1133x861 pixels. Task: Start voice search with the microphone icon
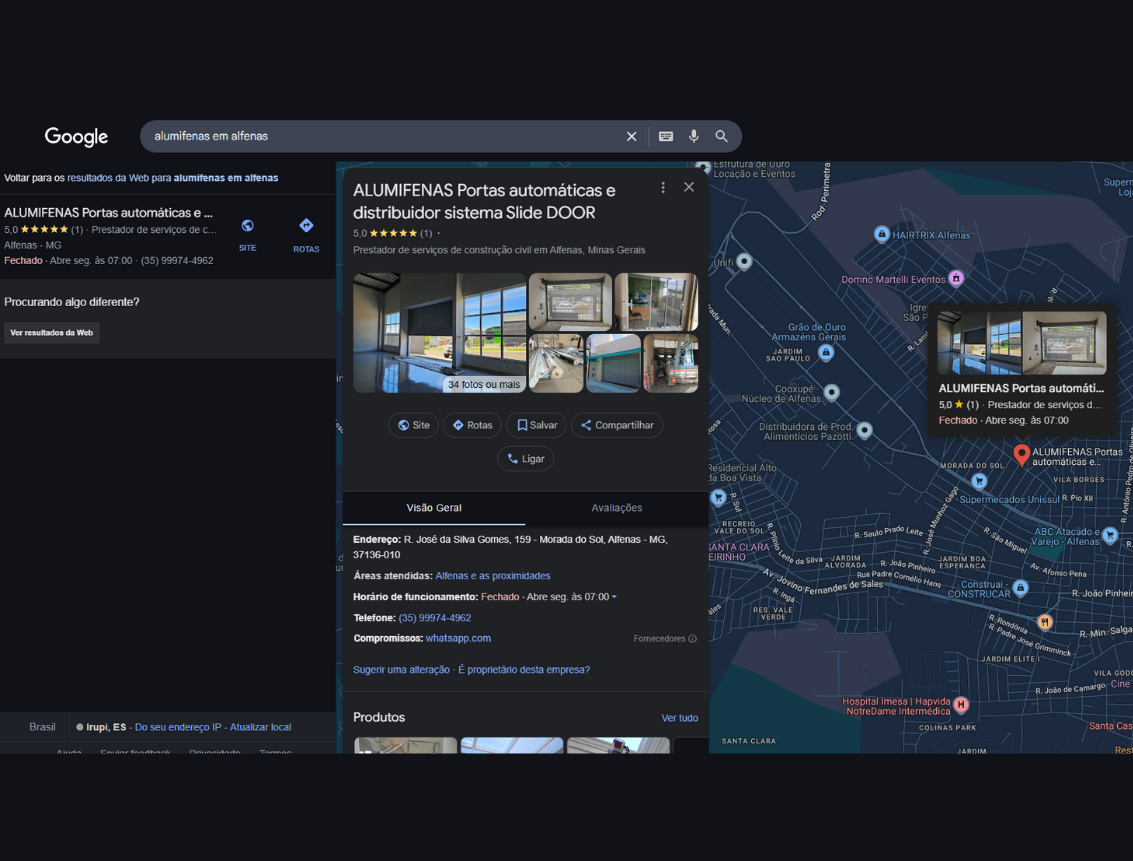[694, 137]
